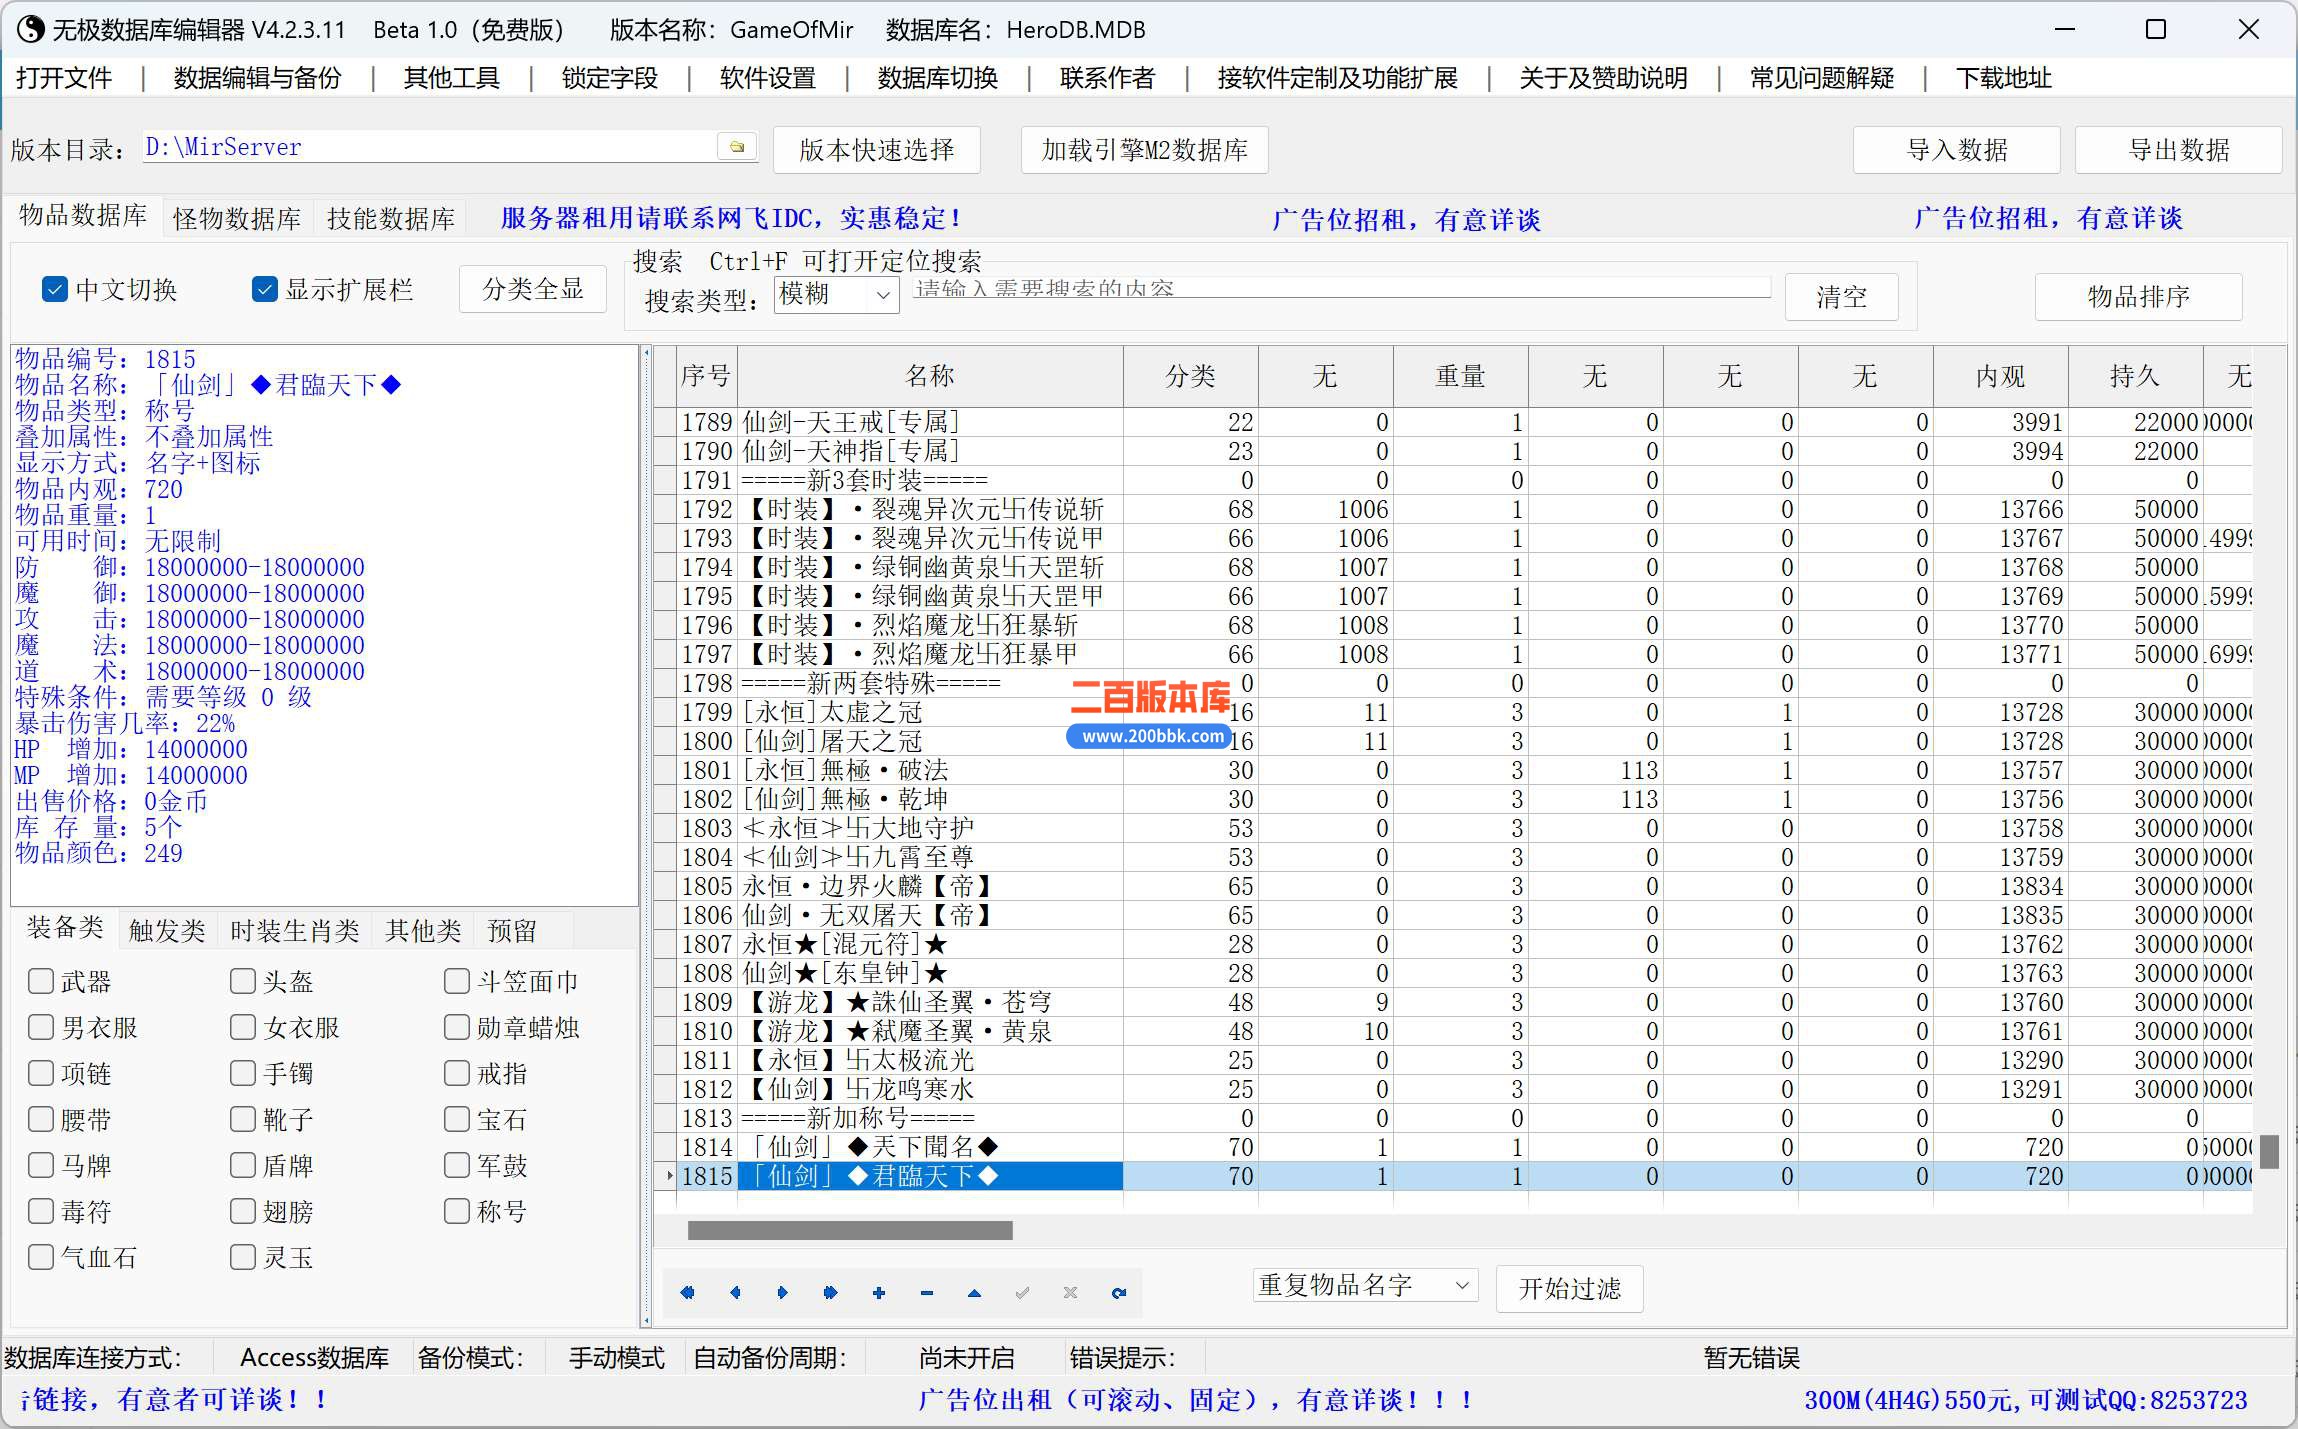
Task: Click the 分类全显 button
Action: 533,289
